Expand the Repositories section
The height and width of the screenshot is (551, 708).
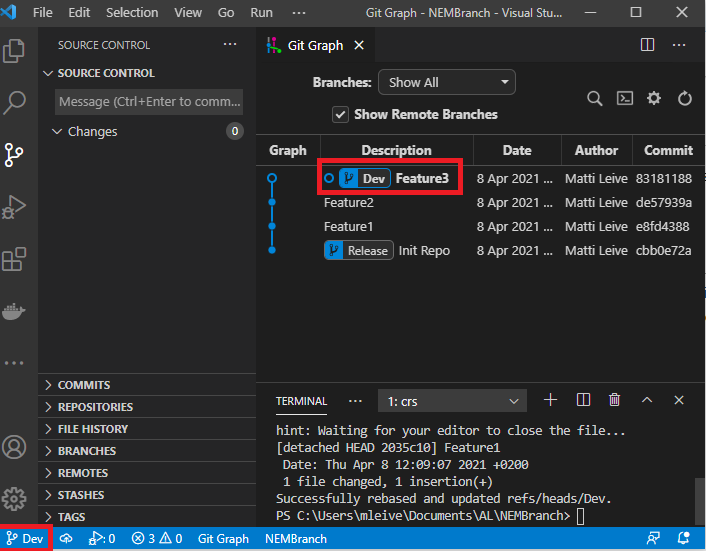pos(147,407)
